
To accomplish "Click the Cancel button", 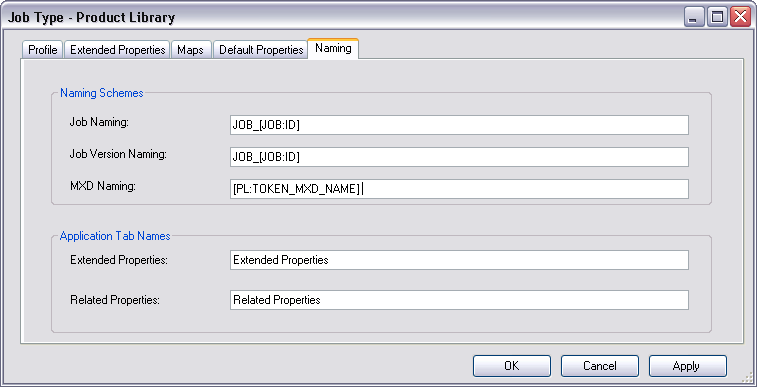I will pos(600,366).
